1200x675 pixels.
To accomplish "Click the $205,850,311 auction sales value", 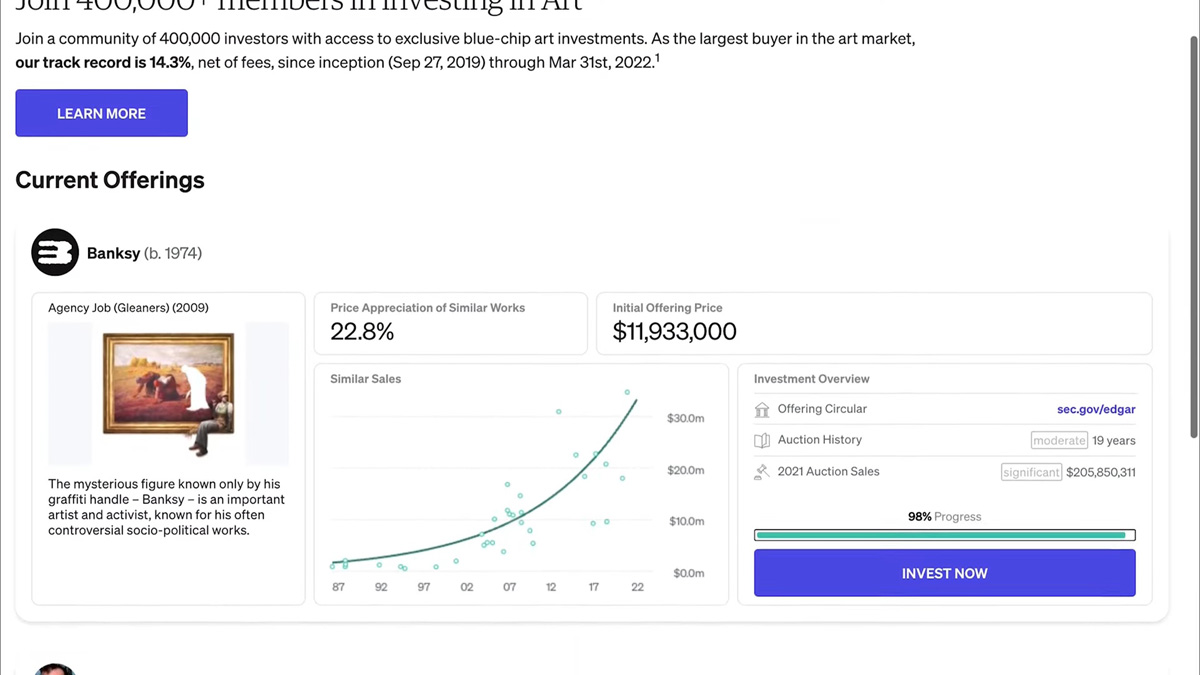I will click(x=1101, y=472).
